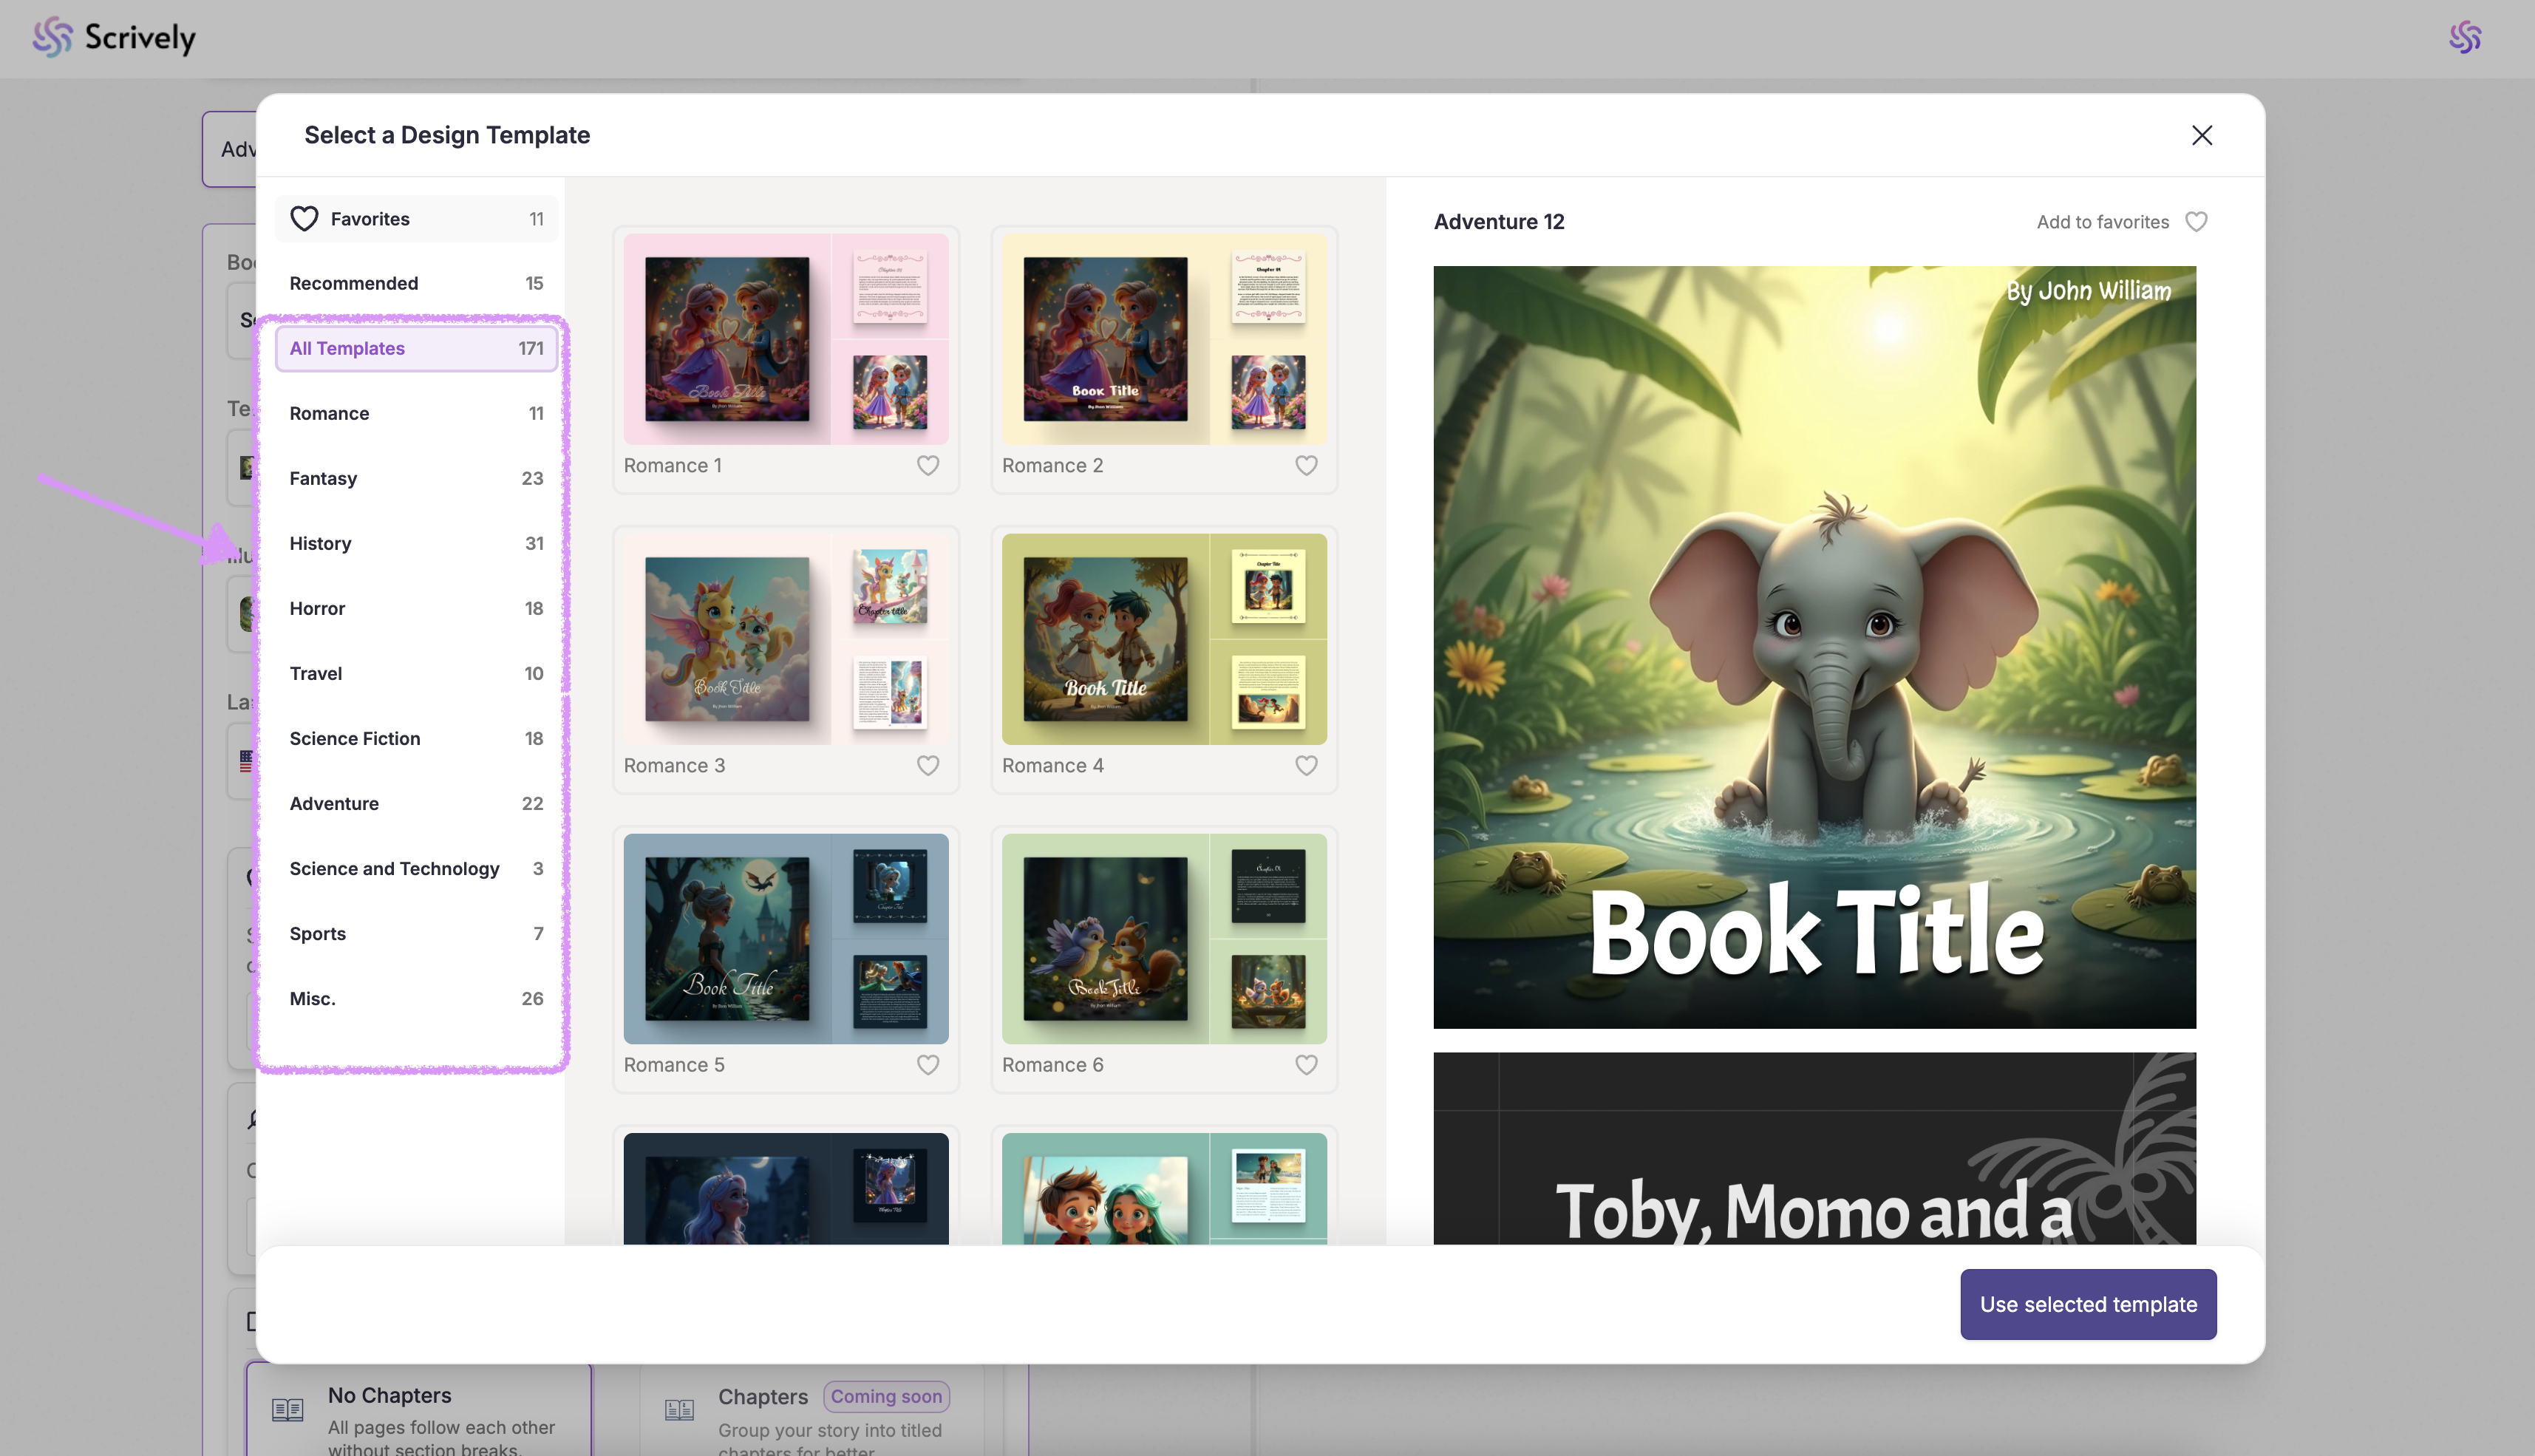Screen dimensions: 2535x1456
Task: Favorite the Romance 2 template heart
Action: pyautogui.click(x=1305, y=465)
